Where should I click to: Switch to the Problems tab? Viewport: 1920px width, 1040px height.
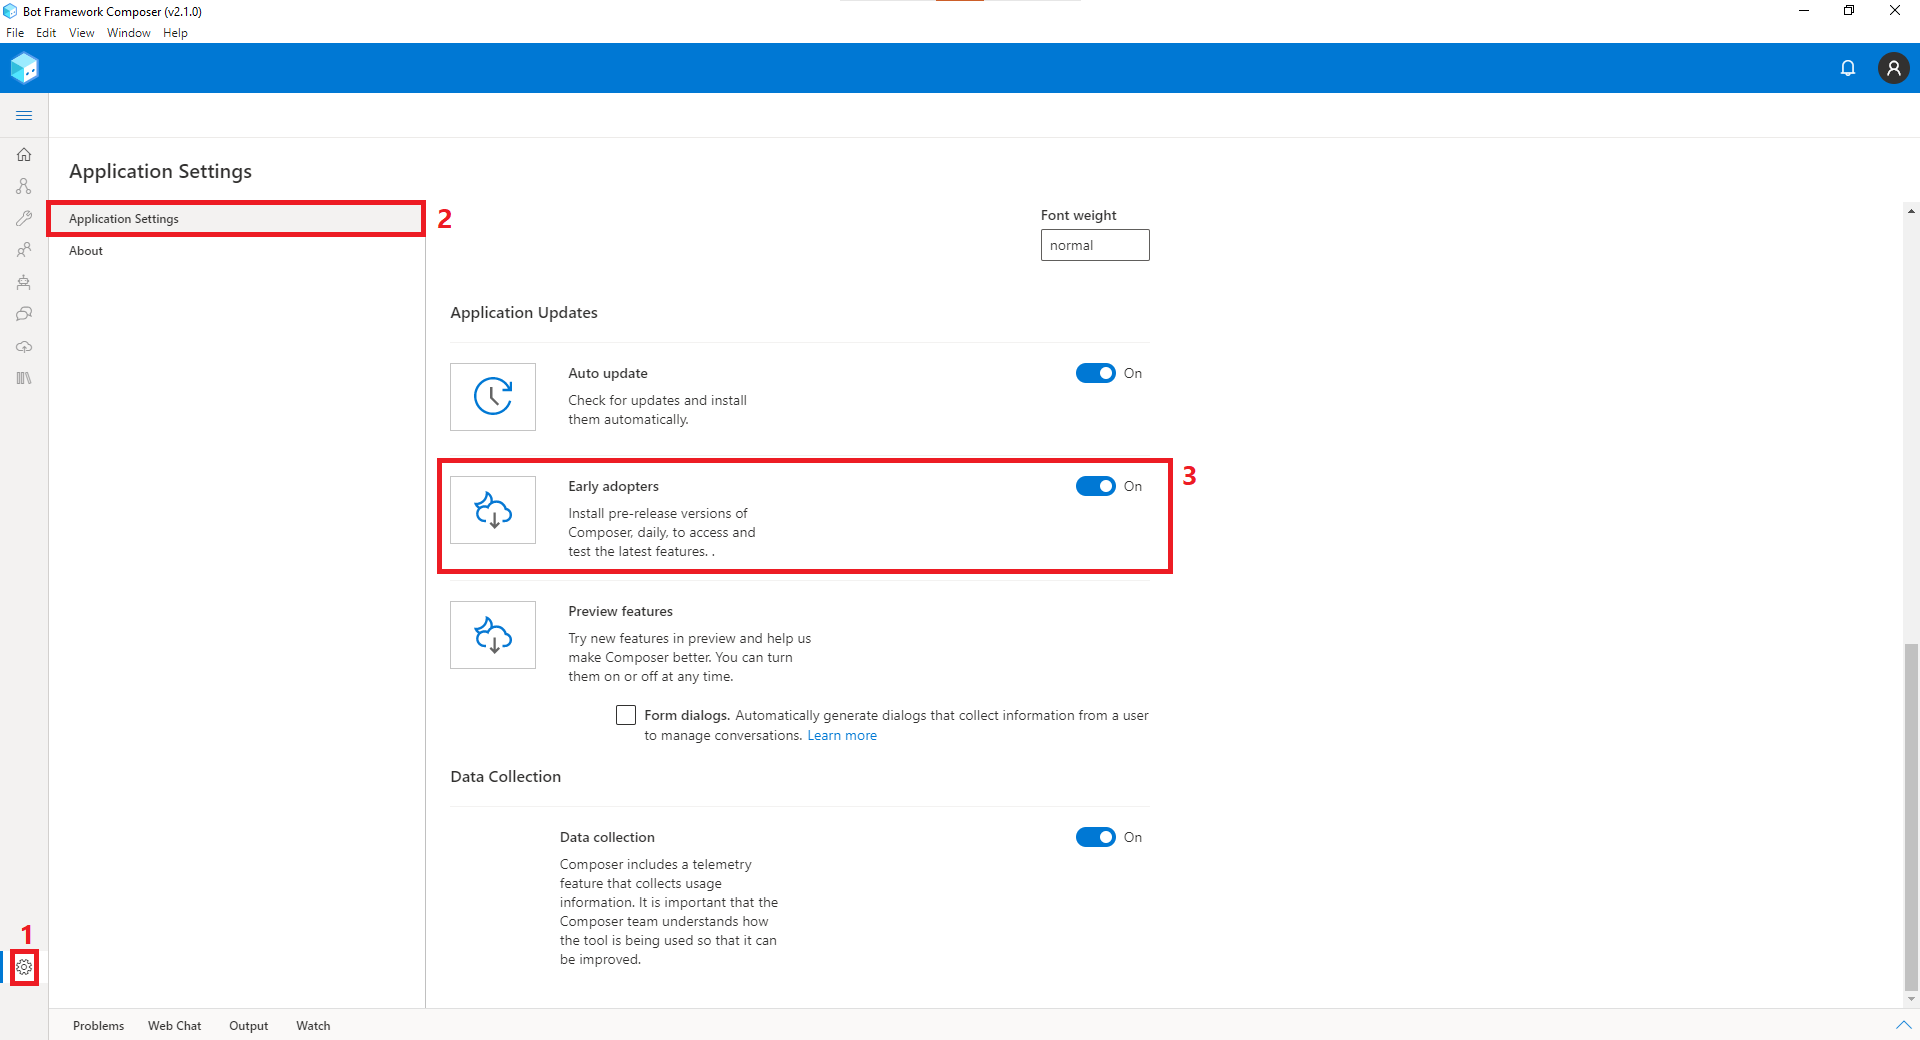99,1026
